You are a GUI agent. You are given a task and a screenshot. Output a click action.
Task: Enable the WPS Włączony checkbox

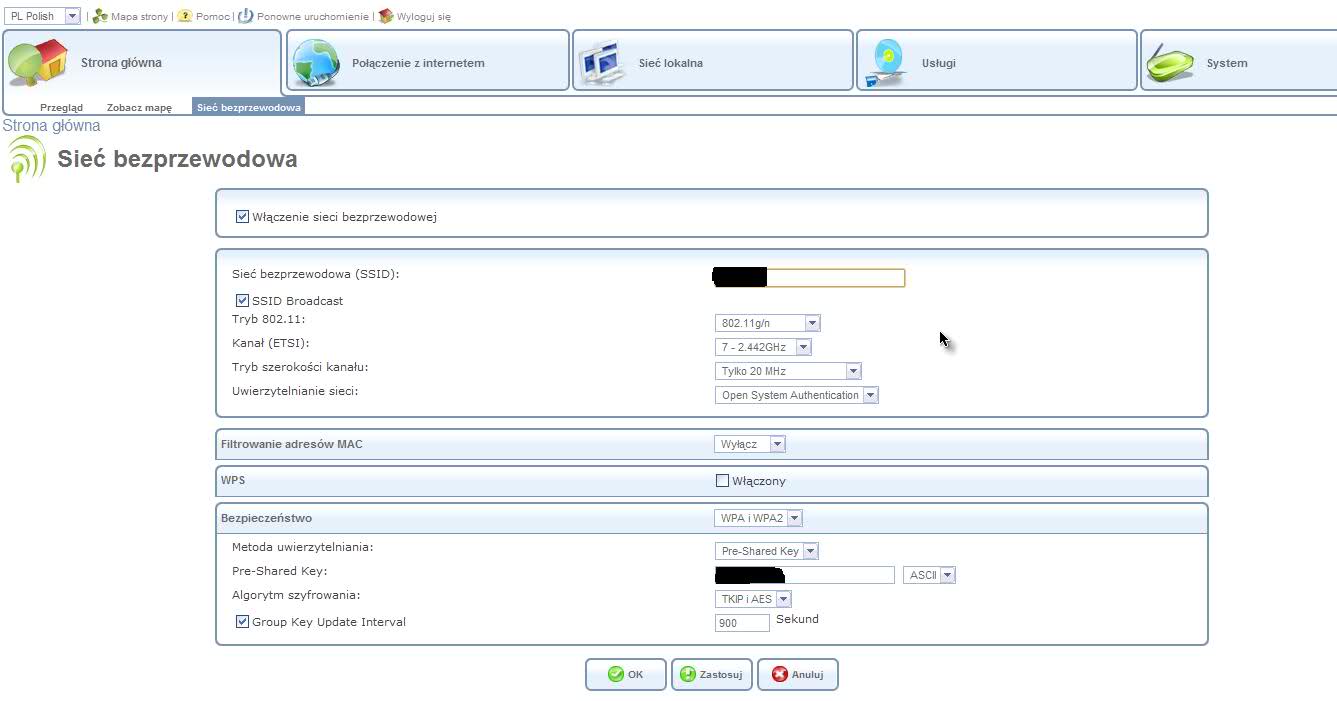[722, 481]
